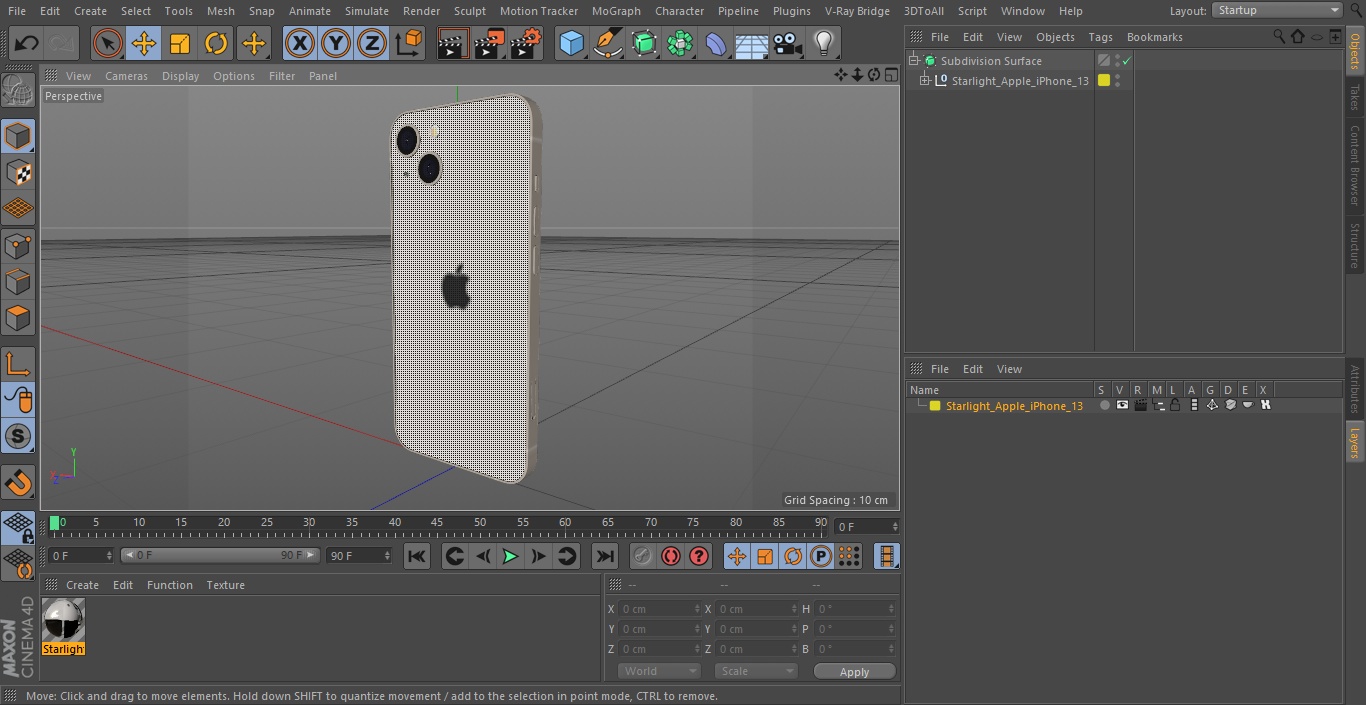1366x705 pixels.
Task: Go to end of animation
Action: [604, 556]
